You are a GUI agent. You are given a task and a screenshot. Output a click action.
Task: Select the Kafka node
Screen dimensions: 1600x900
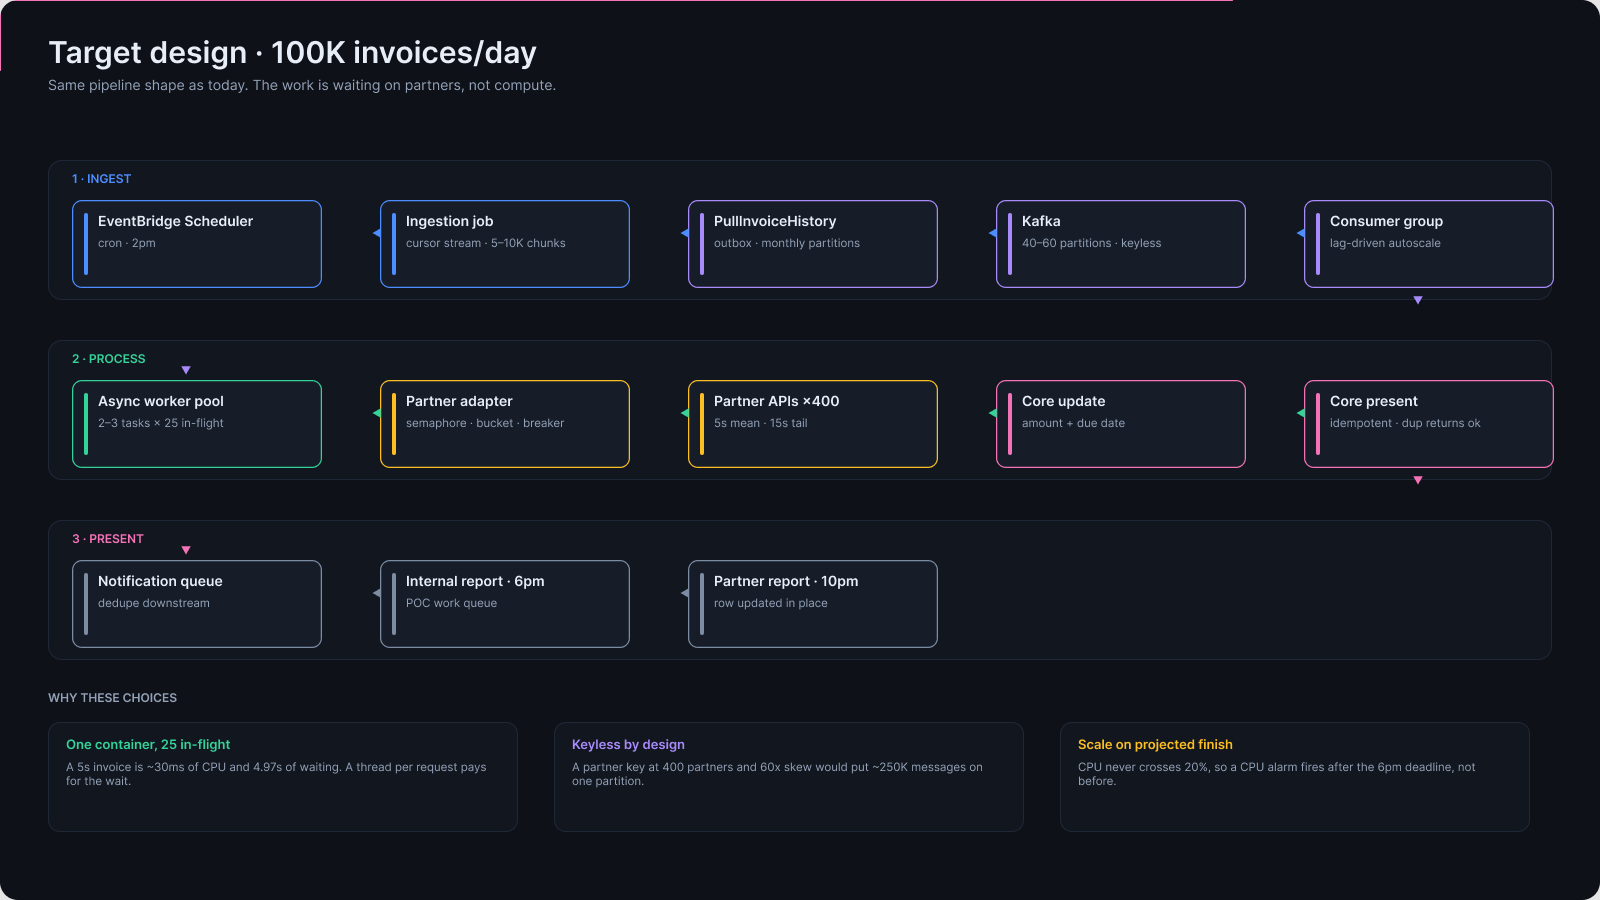[1121, 244]
